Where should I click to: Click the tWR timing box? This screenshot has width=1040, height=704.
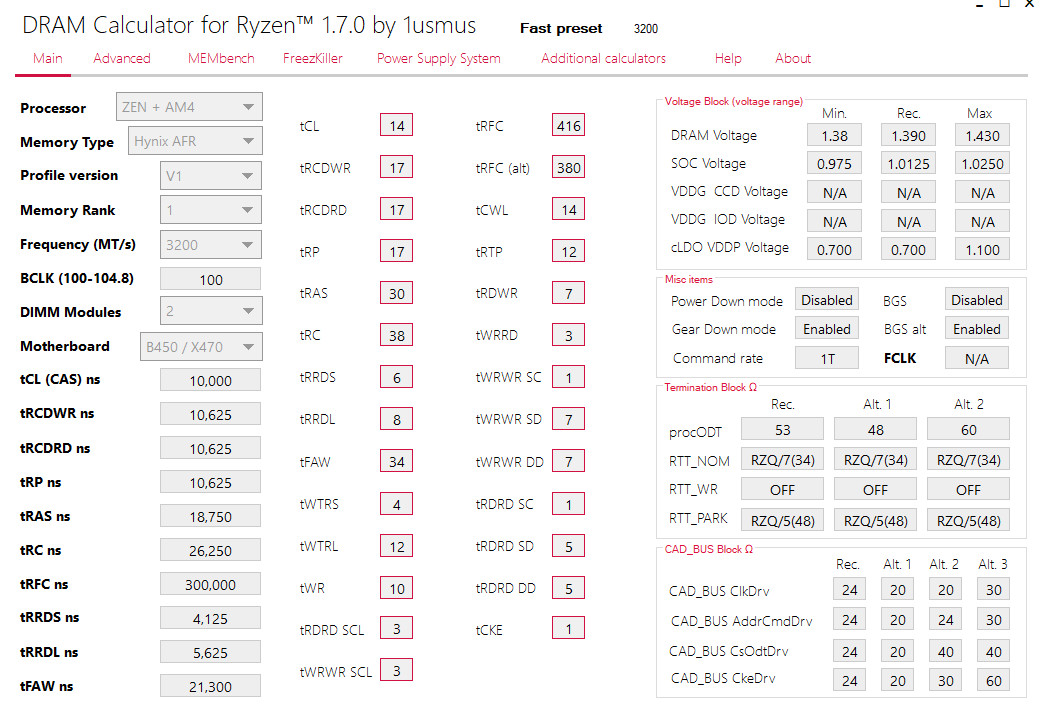397,588
